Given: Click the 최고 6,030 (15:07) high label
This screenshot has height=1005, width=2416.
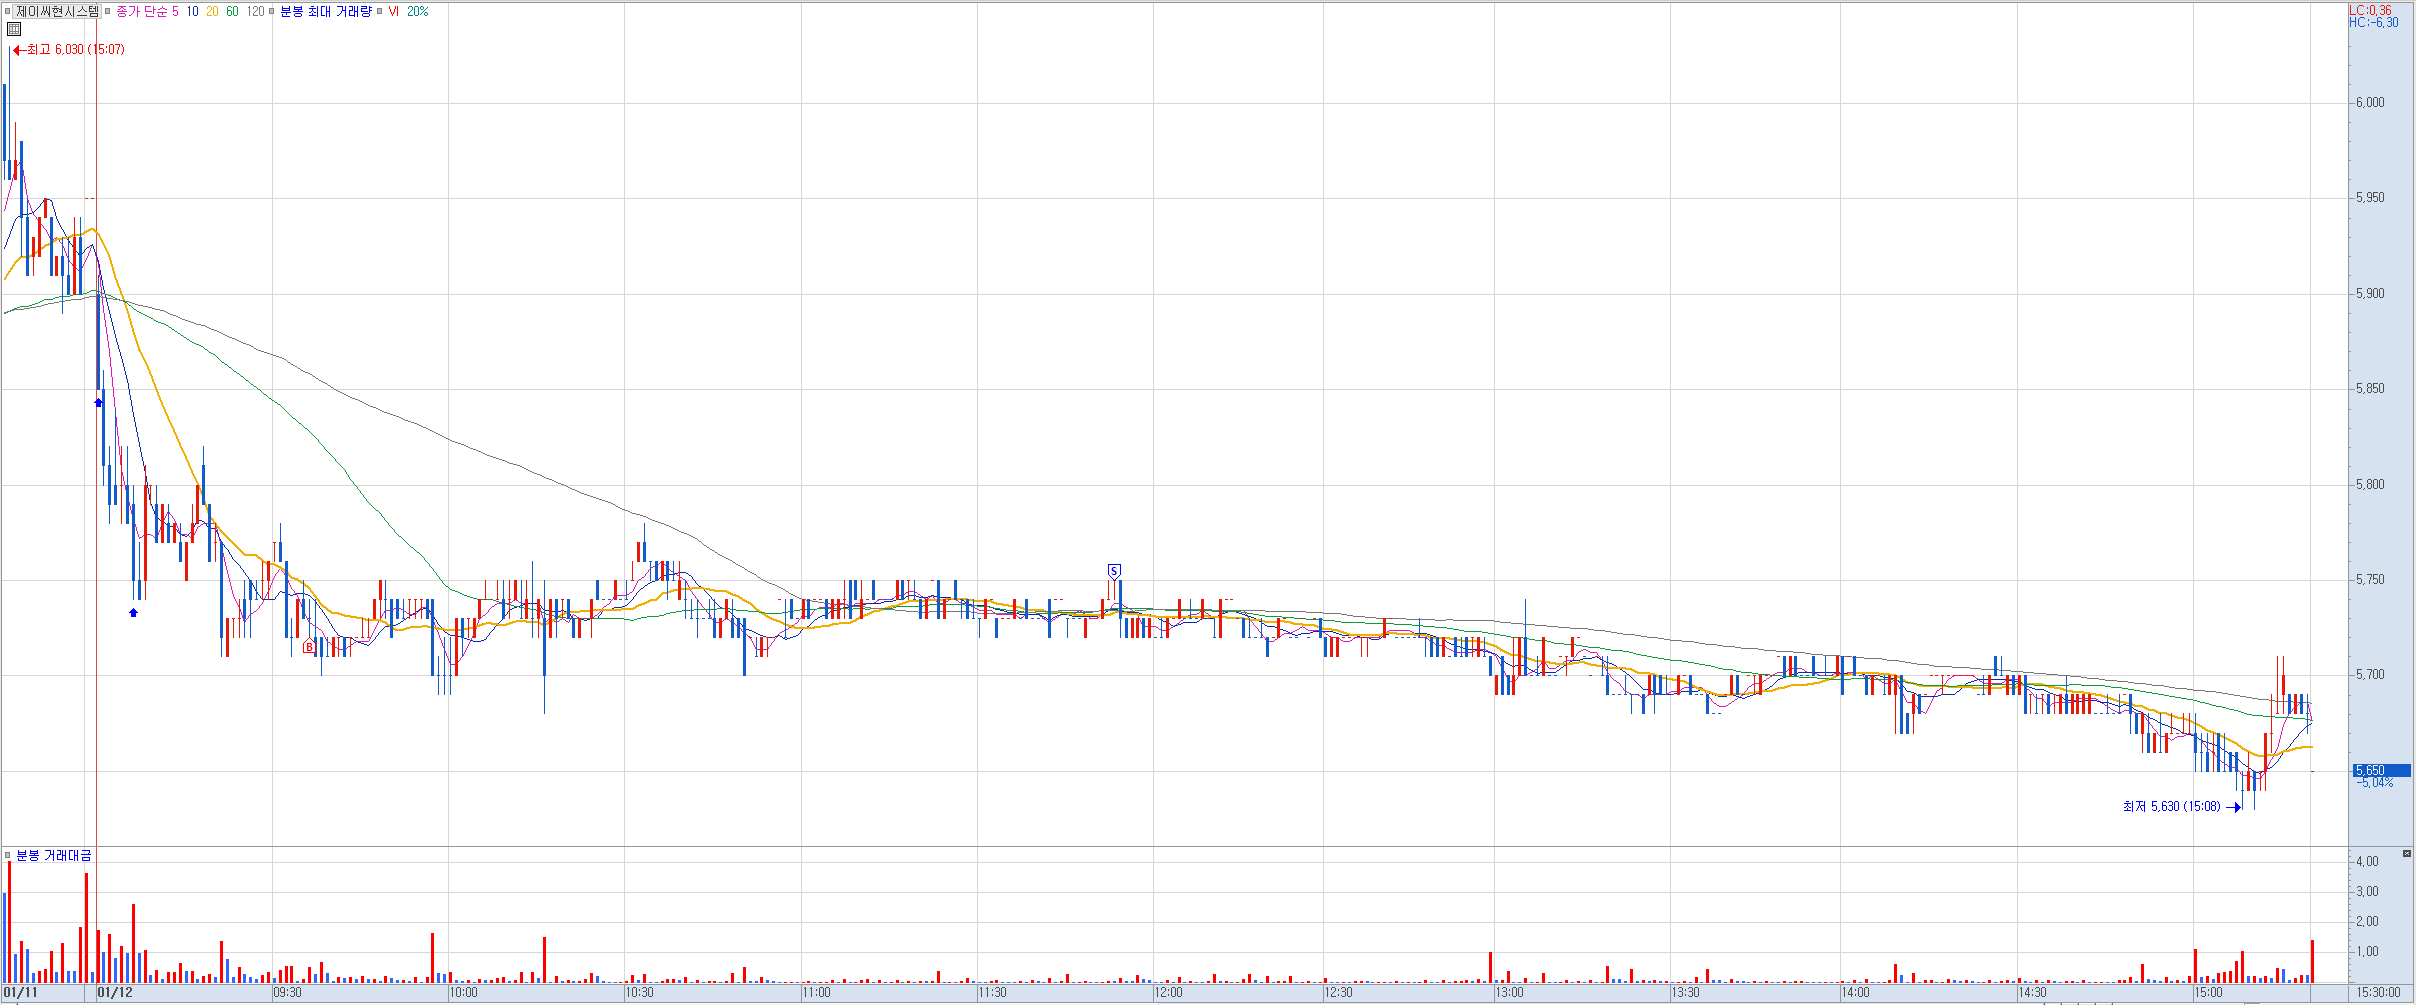Looking at the screenshot, I should (76, 50).
